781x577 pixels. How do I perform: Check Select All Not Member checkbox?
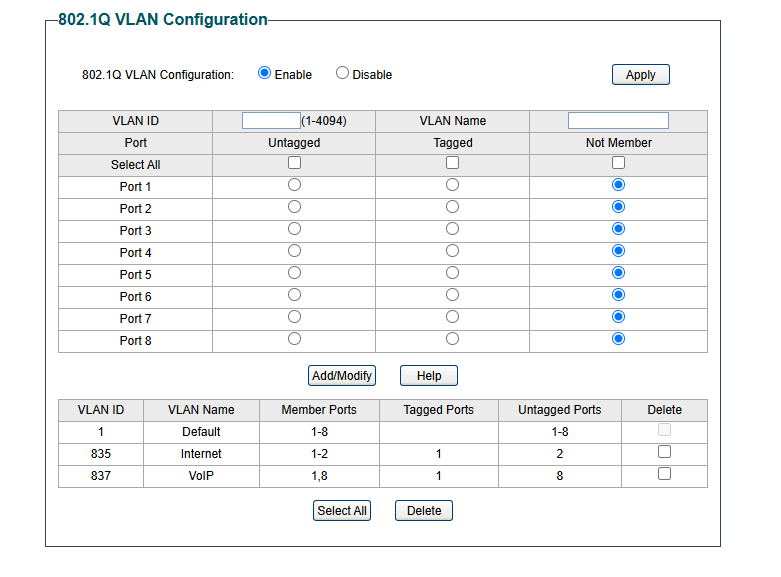tap(618, 163)
